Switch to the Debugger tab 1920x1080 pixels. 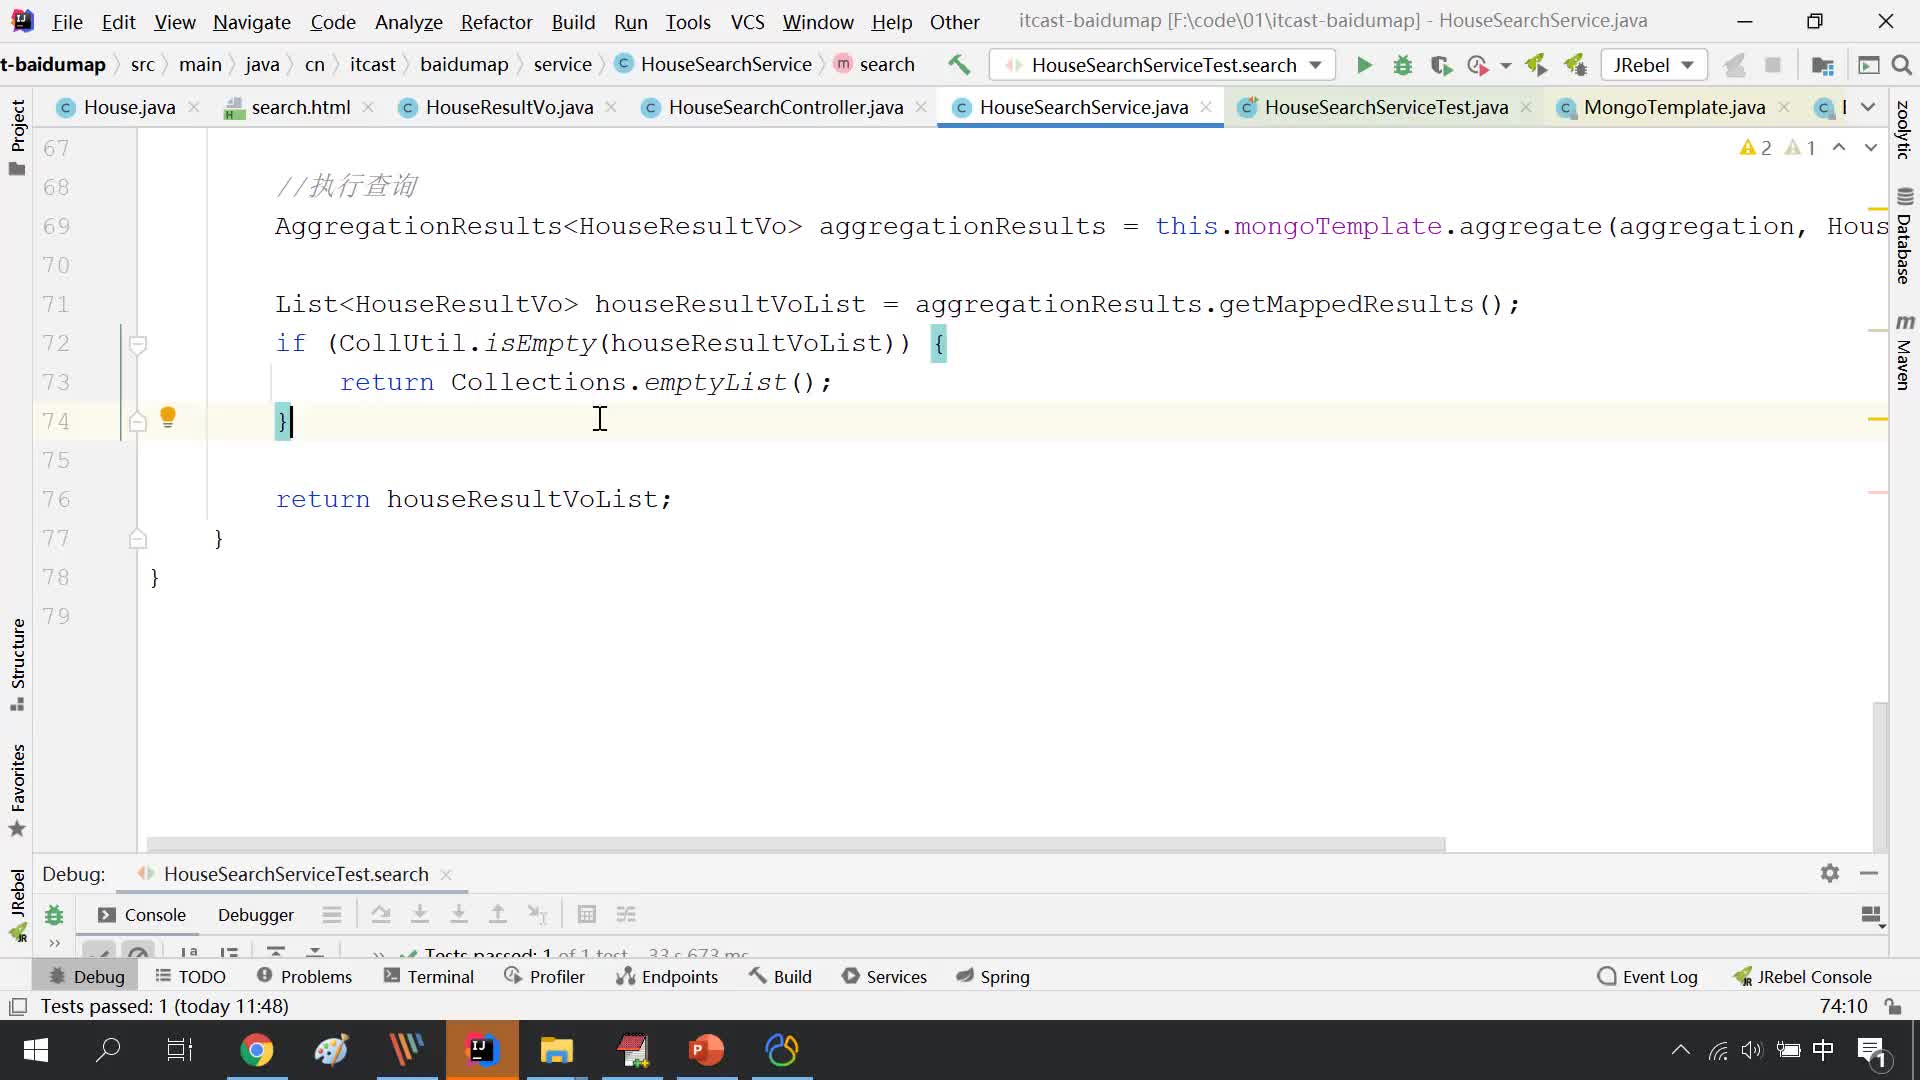click(x=256, y=914)
